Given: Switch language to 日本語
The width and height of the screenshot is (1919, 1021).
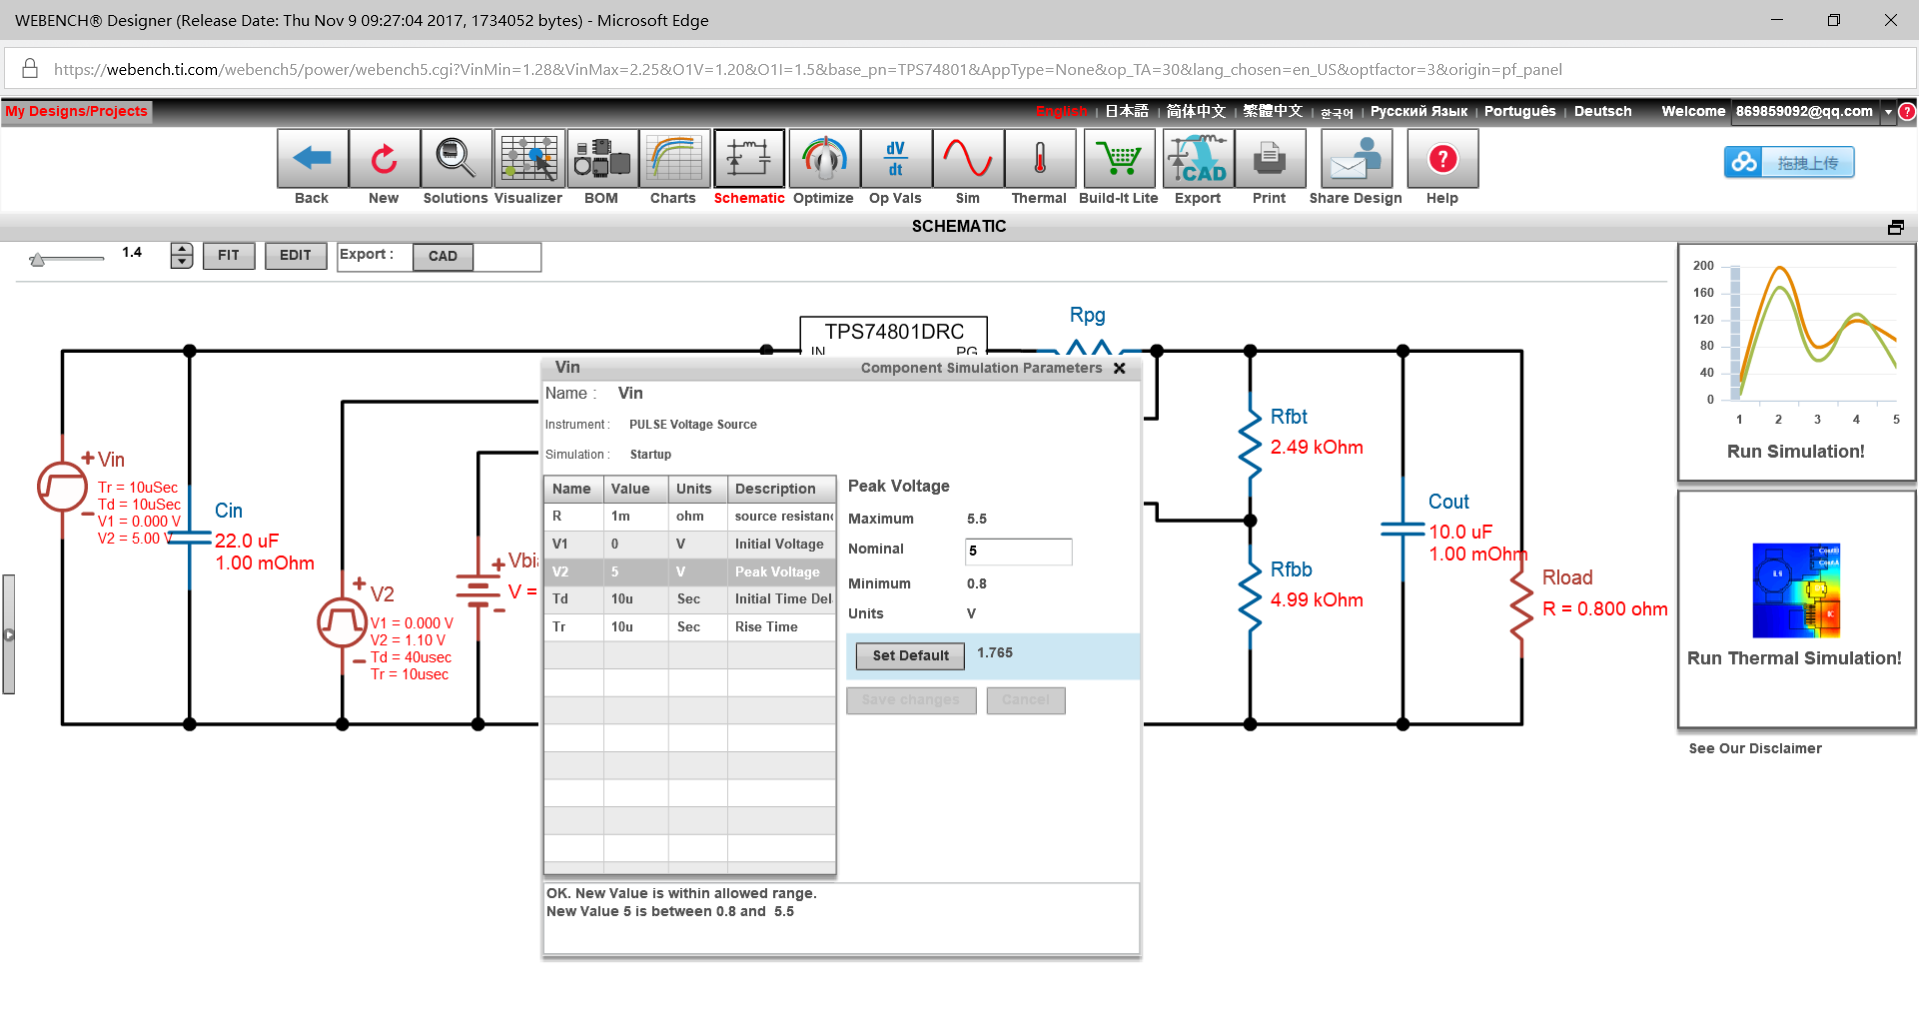Looking at the screenshot, I should coord(1127,111).
